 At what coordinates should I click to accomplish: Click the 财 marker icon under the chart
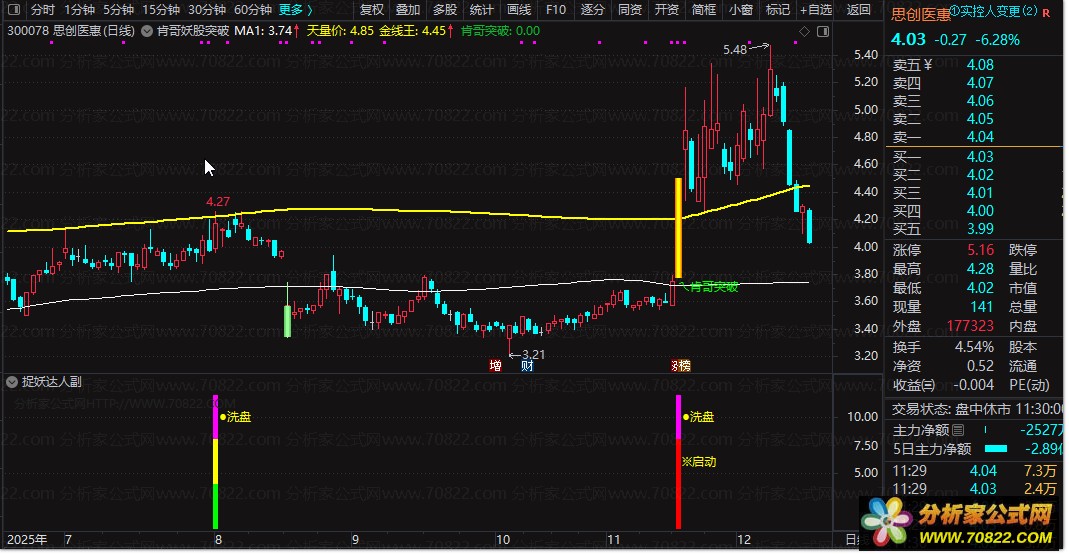coord(527,366)
